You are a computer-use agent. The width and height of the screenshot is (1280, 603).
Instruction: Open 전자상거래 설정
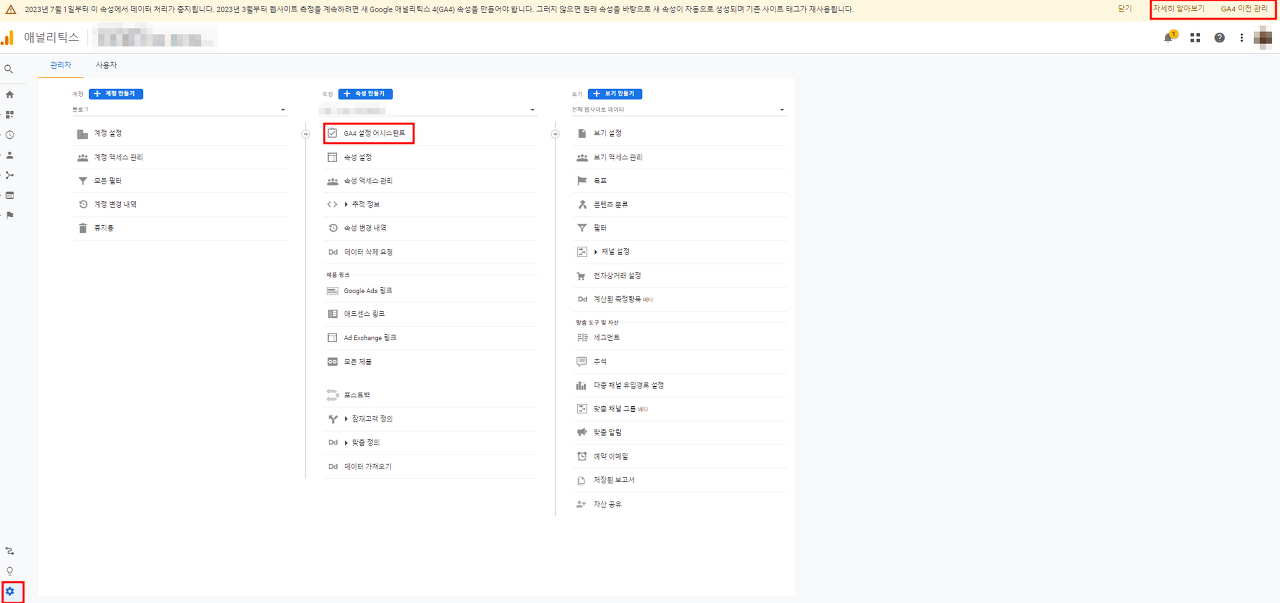point(617,276)
